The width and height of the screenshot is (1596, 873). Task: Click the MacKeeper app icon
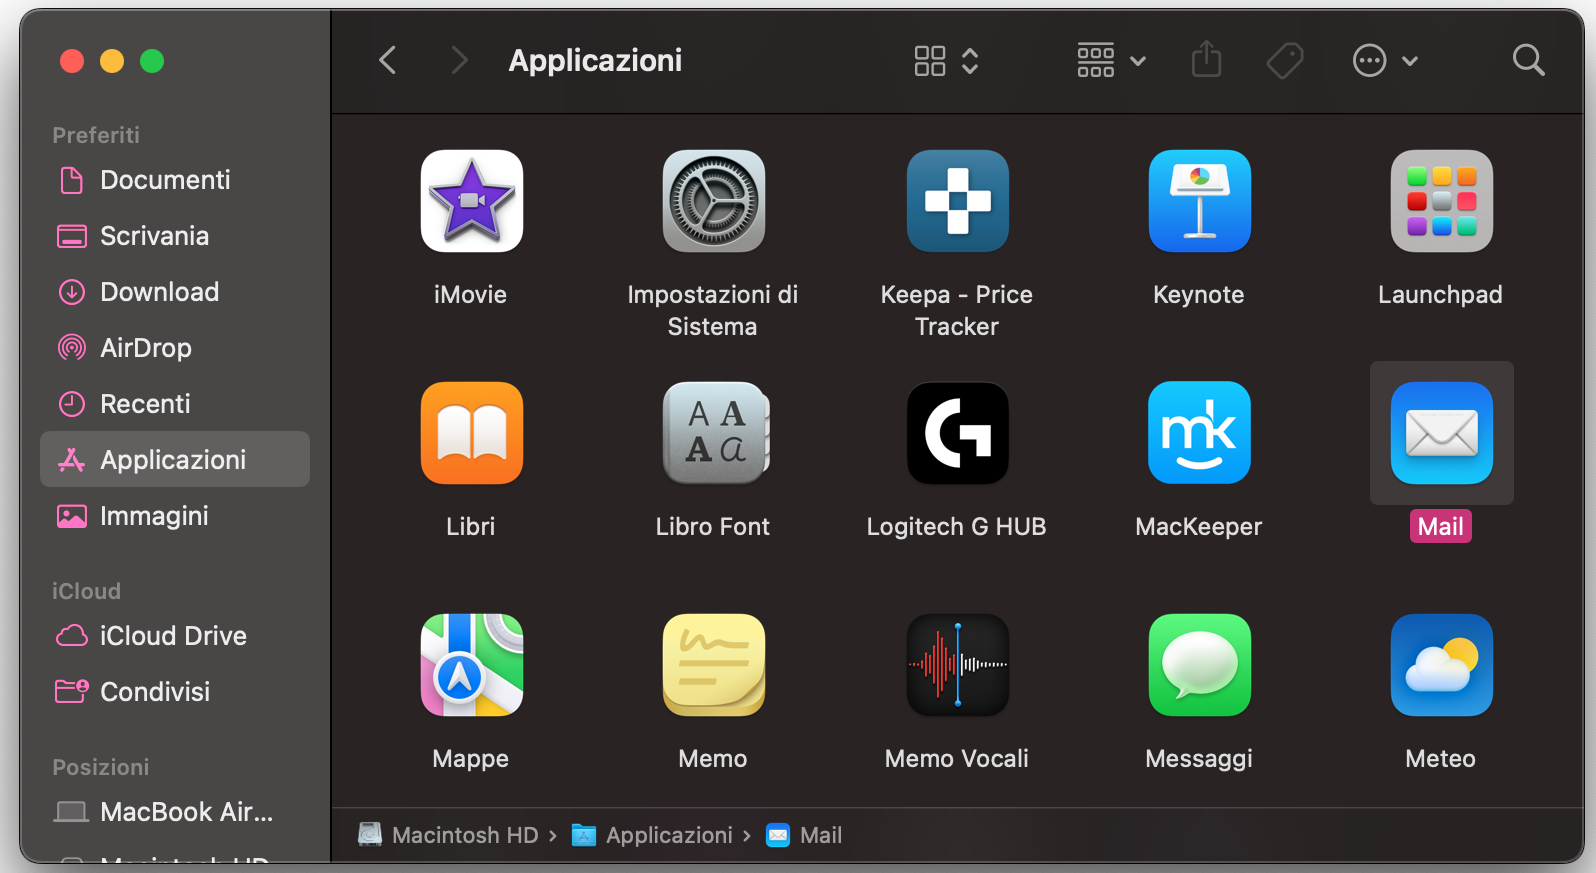(1199, 433)
